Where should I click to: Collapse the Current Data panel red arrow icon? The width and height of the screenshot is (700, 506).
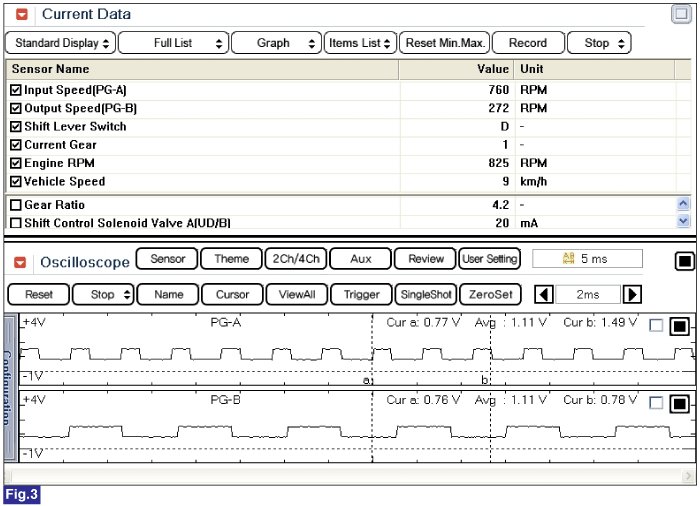20,15
